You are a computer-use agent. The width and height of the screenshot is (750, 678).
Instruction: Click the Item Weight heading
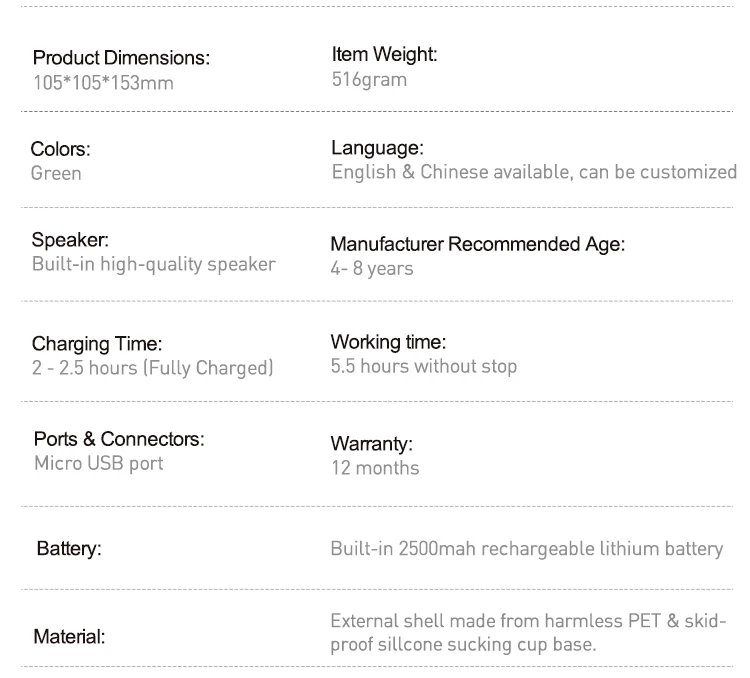384,55
